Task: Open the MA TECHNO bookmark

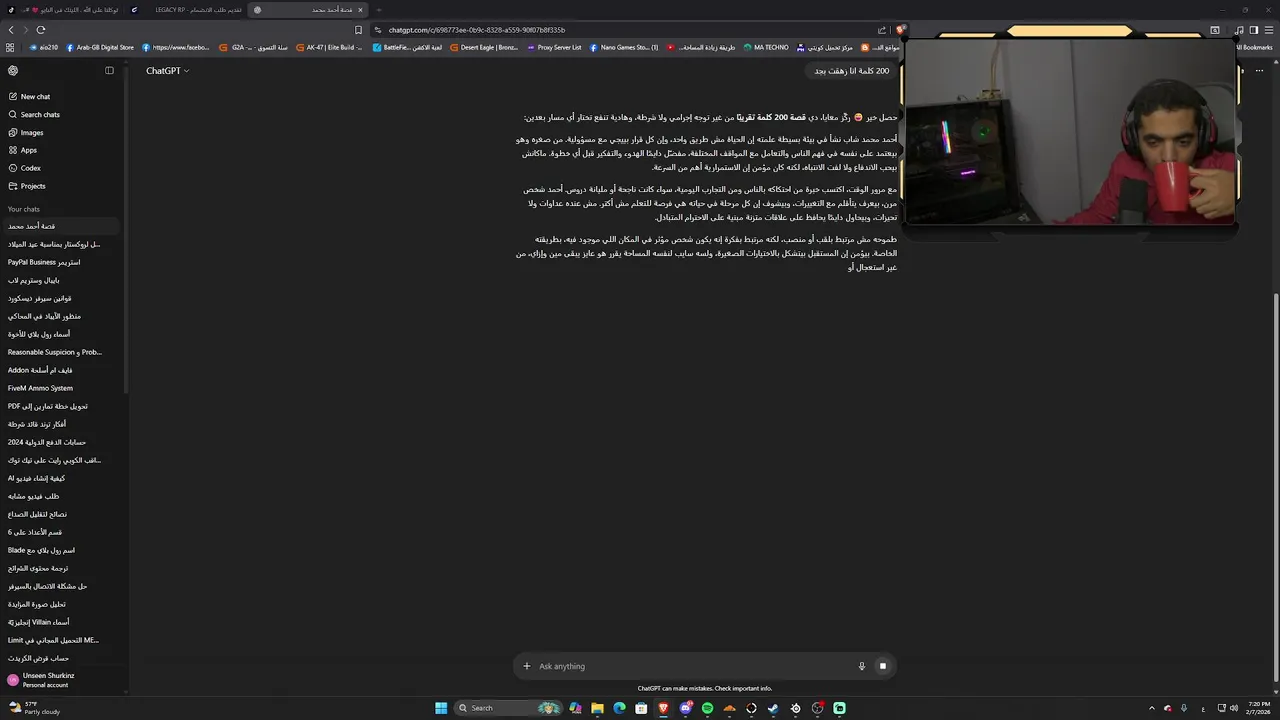Action: coord(766,47)
